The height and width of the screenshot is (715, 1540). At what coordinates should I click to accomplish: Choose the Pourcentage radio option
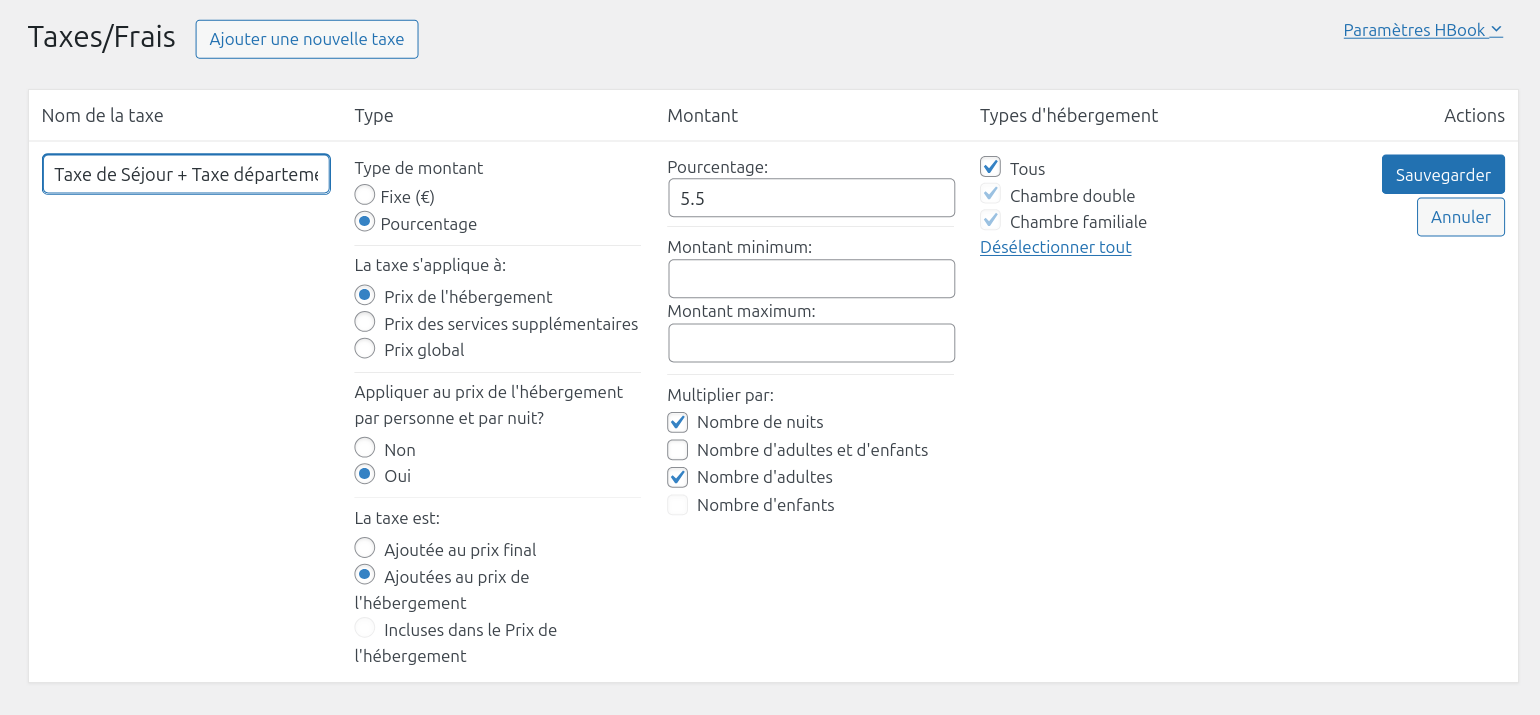pos(365,223)
